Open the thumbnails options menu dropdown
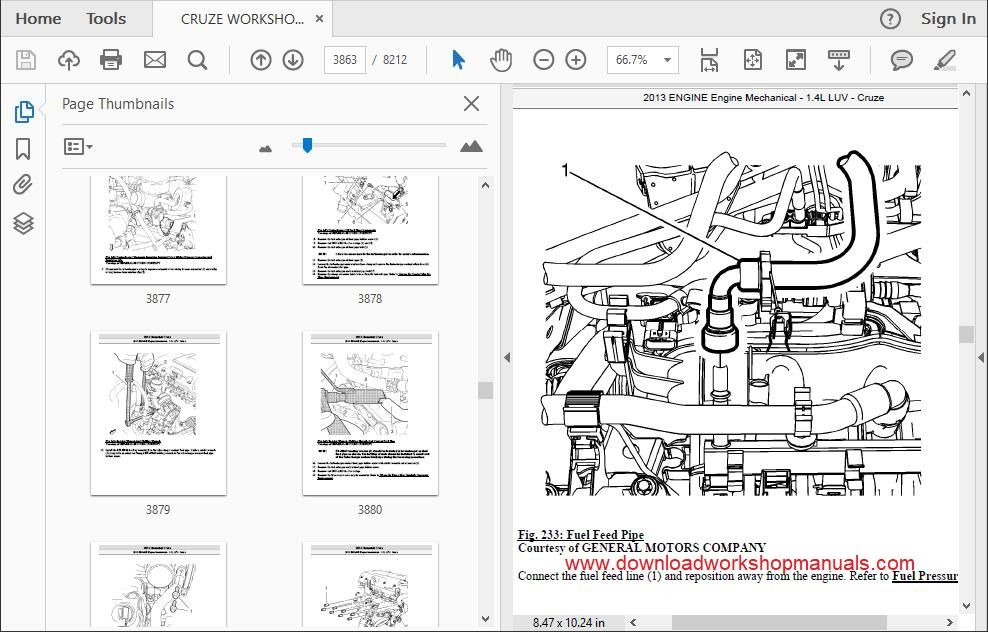 pos(78,147)
